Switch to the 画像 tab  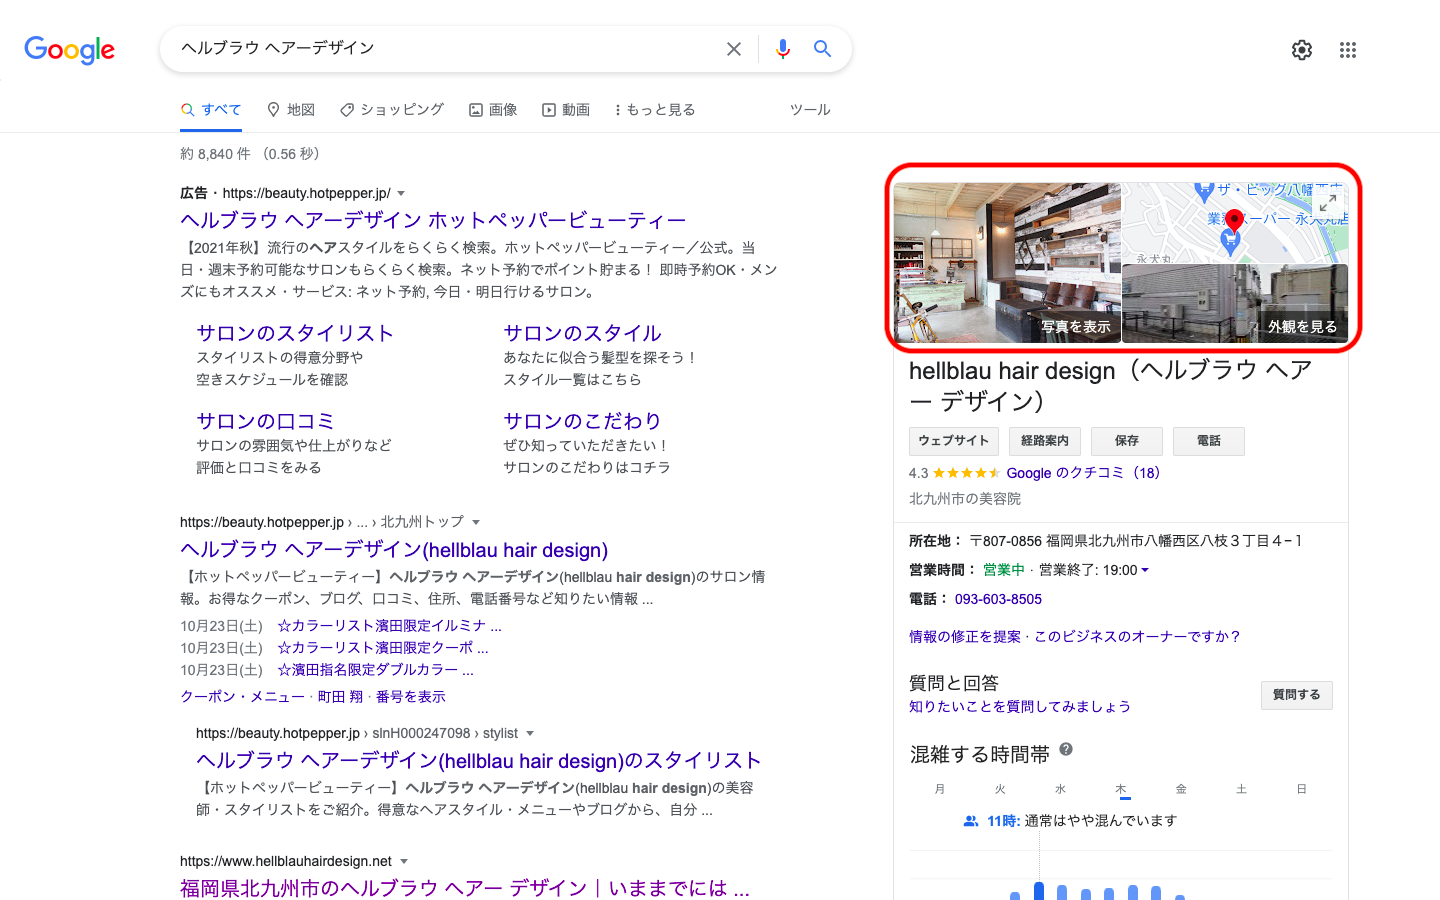[493, 110]
